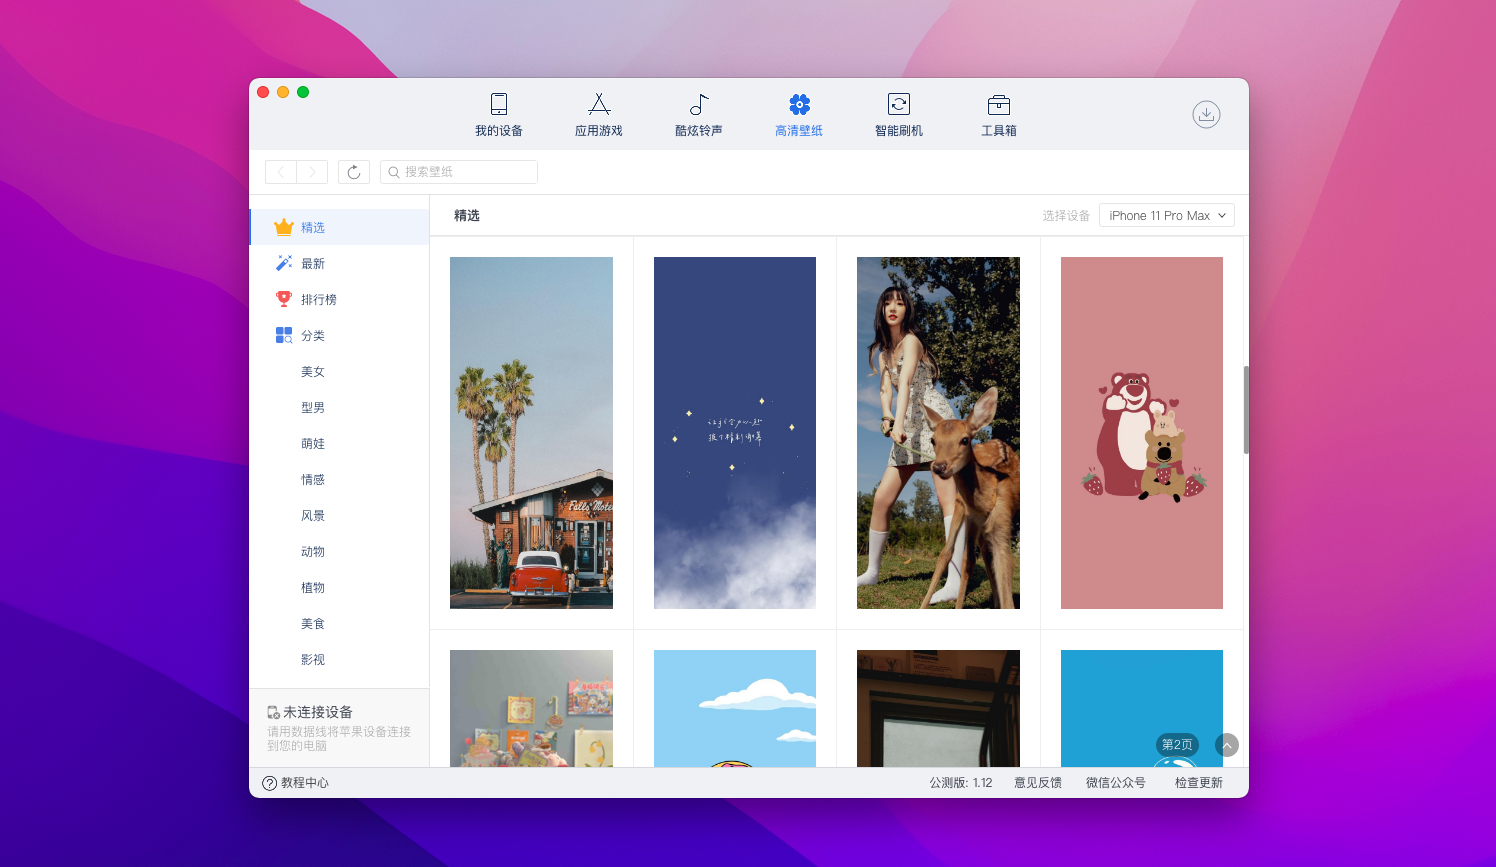Open My Device (我的设备) tab icon

(x=498, y=104)
